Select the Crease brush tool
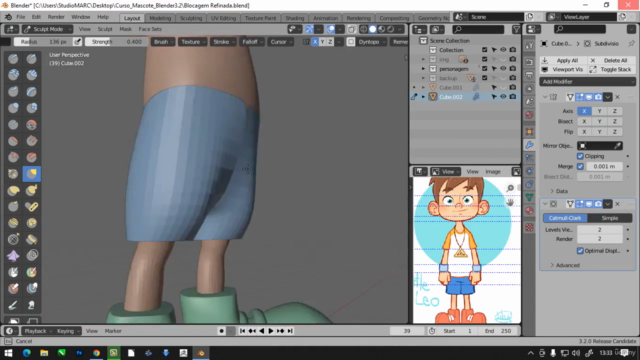The height and width of the screenshot is (360, 640). [13, 124]
